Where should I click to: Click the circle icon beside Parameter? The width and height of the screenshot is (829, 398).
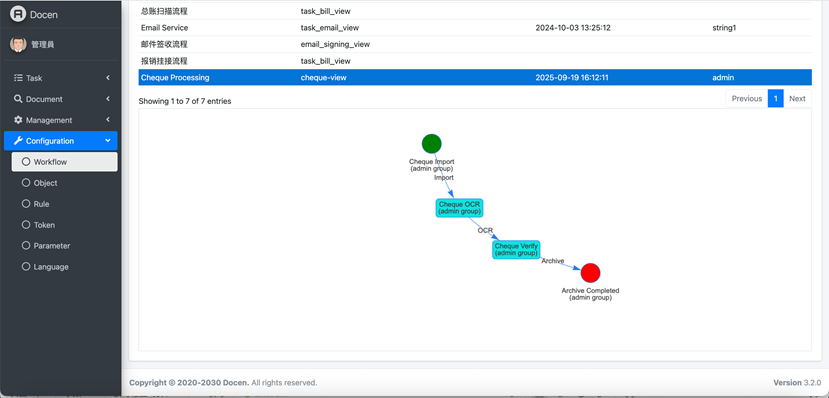[x=26, y=246]
